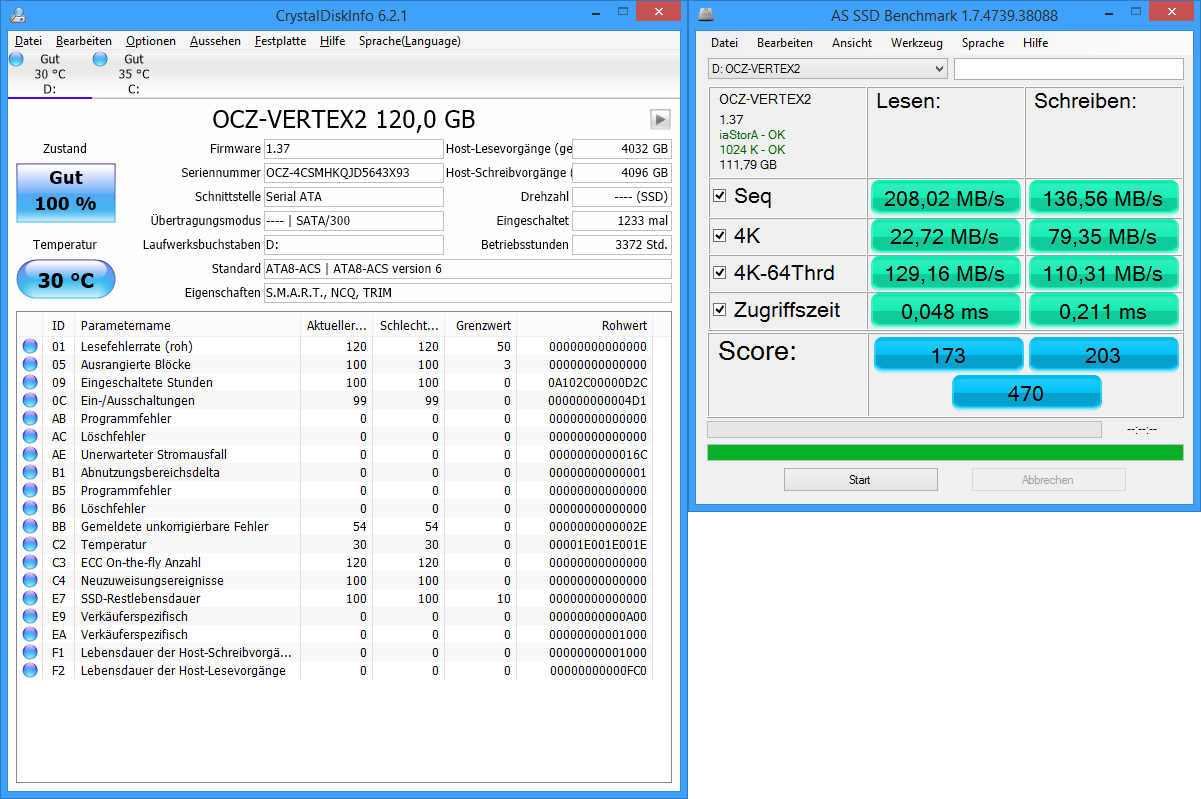This screenshot has width=1201, height=799.
Task: Click total score 470 box
Action: [1026, 392]
